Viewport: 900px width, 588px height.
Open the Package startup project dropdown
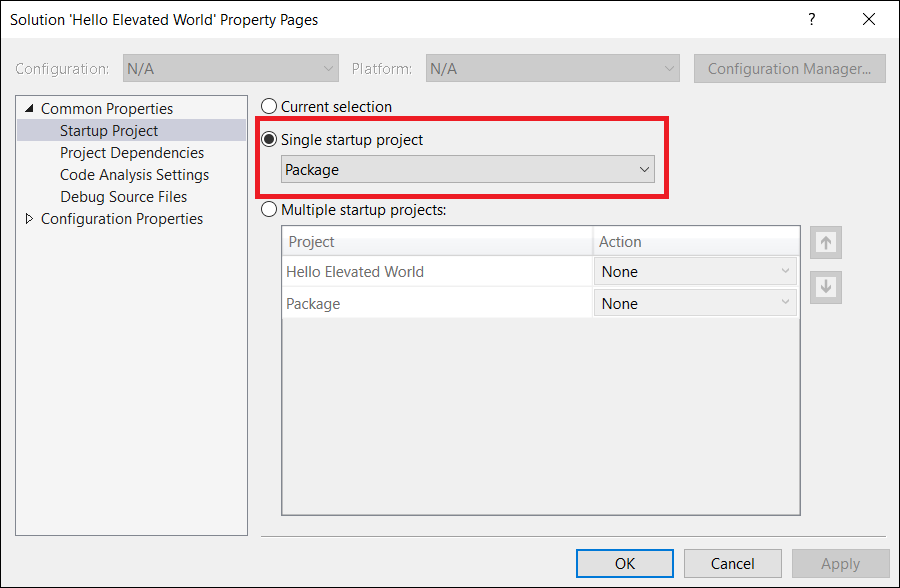pyautogui.click(x=645, y=169)
